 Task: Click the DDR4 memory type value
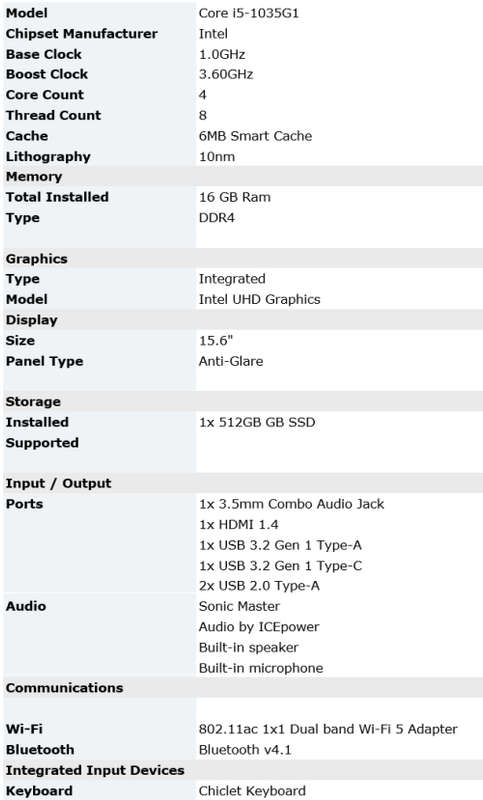pyautogui.click(x=217, y=218)
